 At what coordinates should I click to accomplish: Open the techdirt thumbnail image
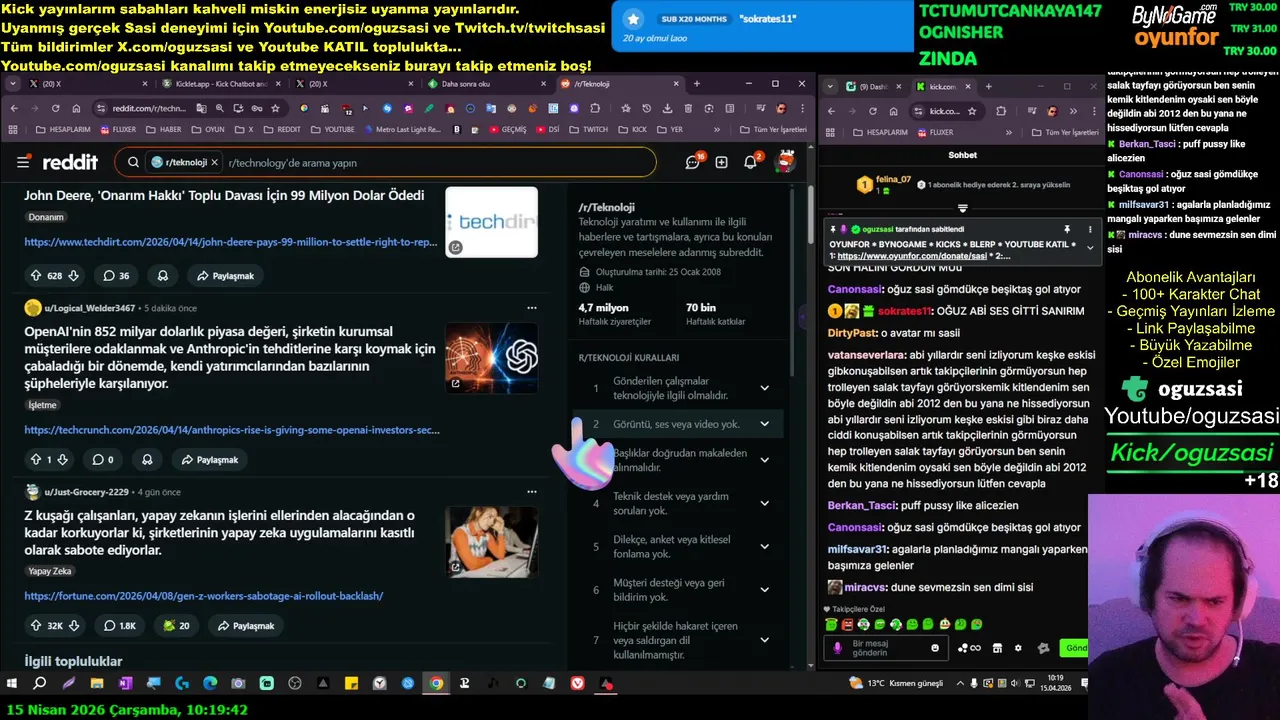[491, 222]
